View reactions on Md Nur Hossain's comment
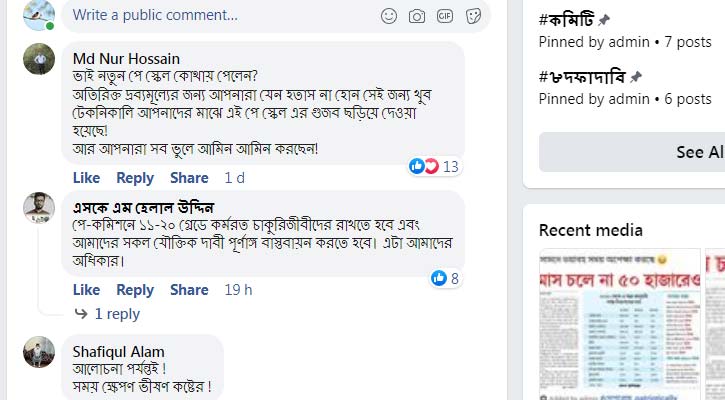 pos(434,166)
